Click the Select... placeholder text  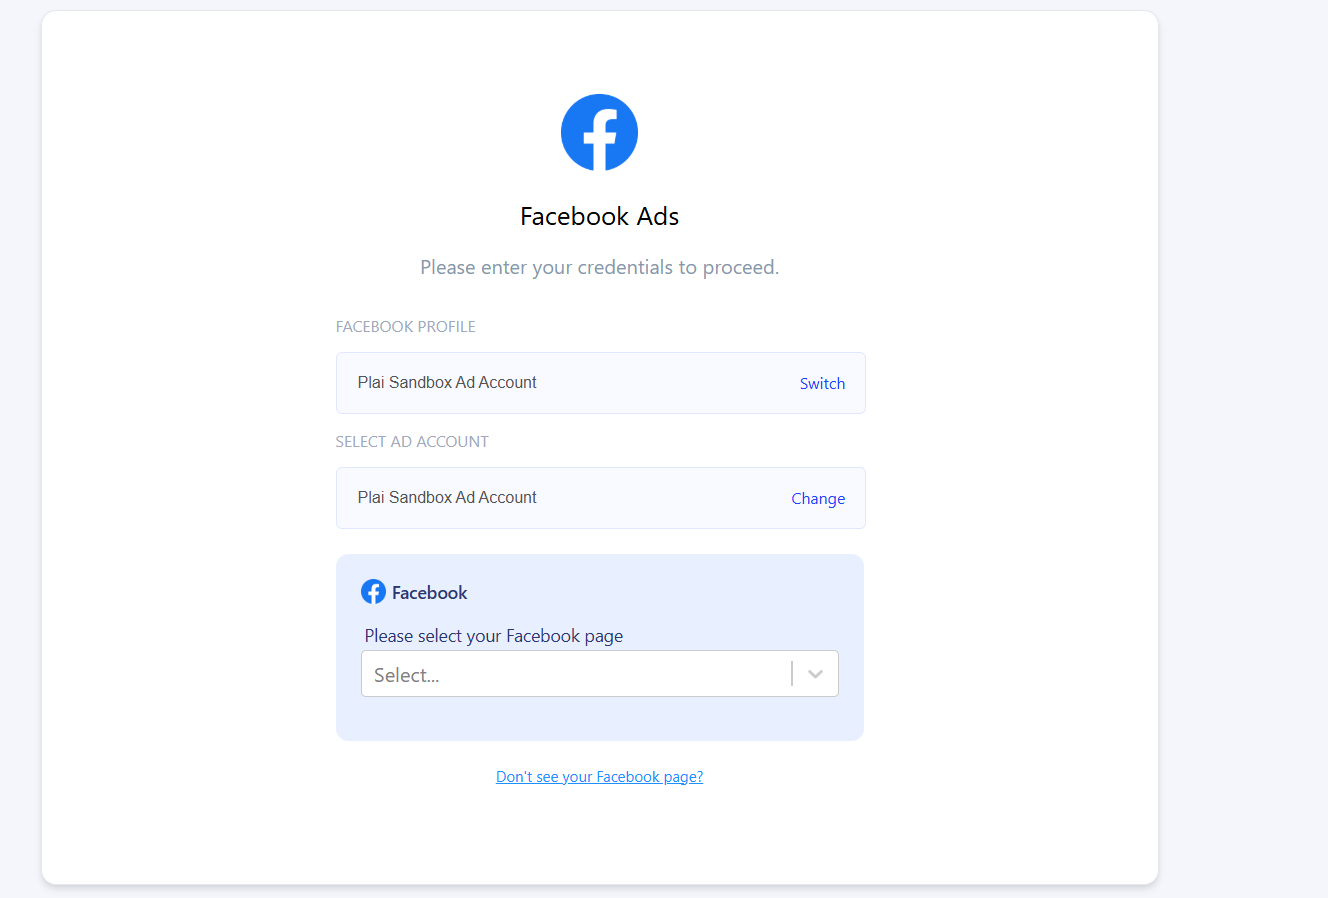407,675
